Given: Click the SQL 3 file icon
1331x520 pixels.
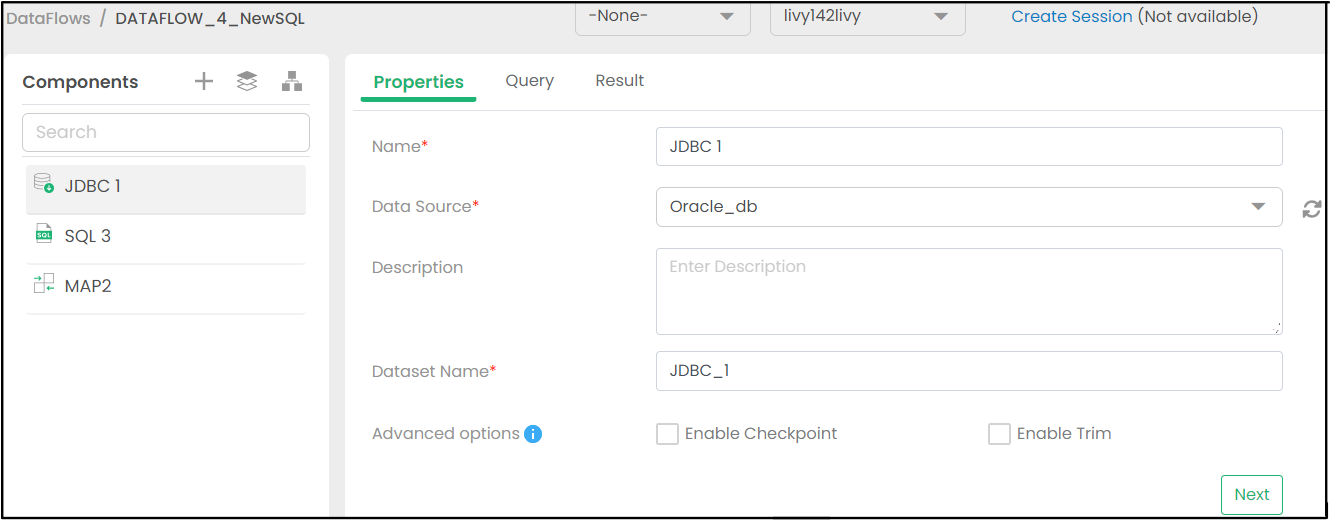Looking at the screenshot, I should tap(43, 235).
